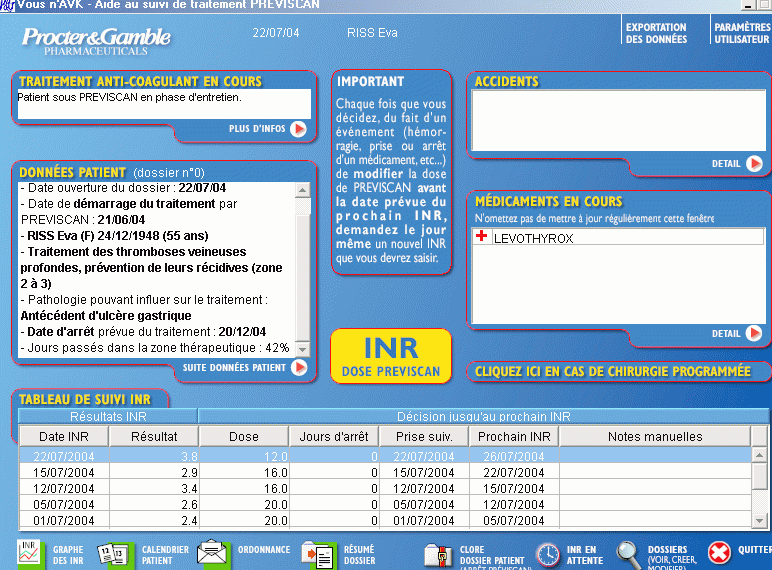Click the Résumé Dossier label

coord(359,555)
